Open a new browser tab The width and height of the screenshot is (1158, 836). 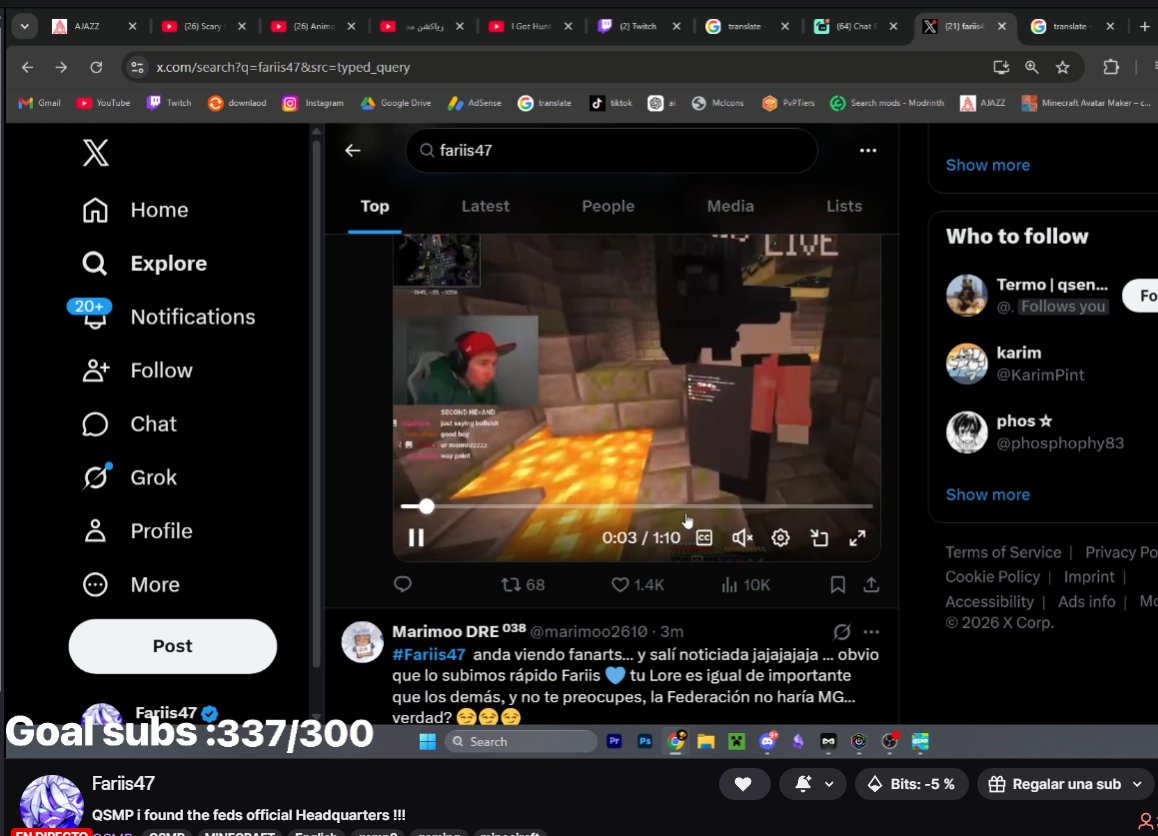[x=1145, y=26]
